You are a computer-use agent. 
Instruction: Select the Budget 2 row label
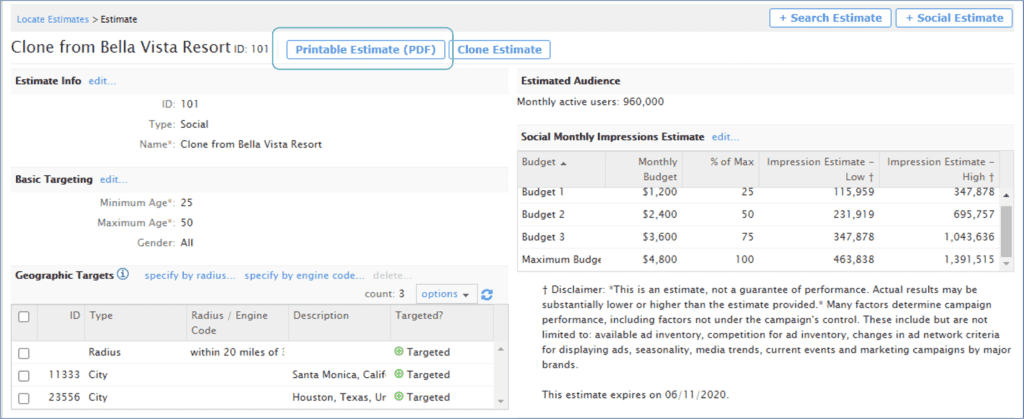pos(543,214)
